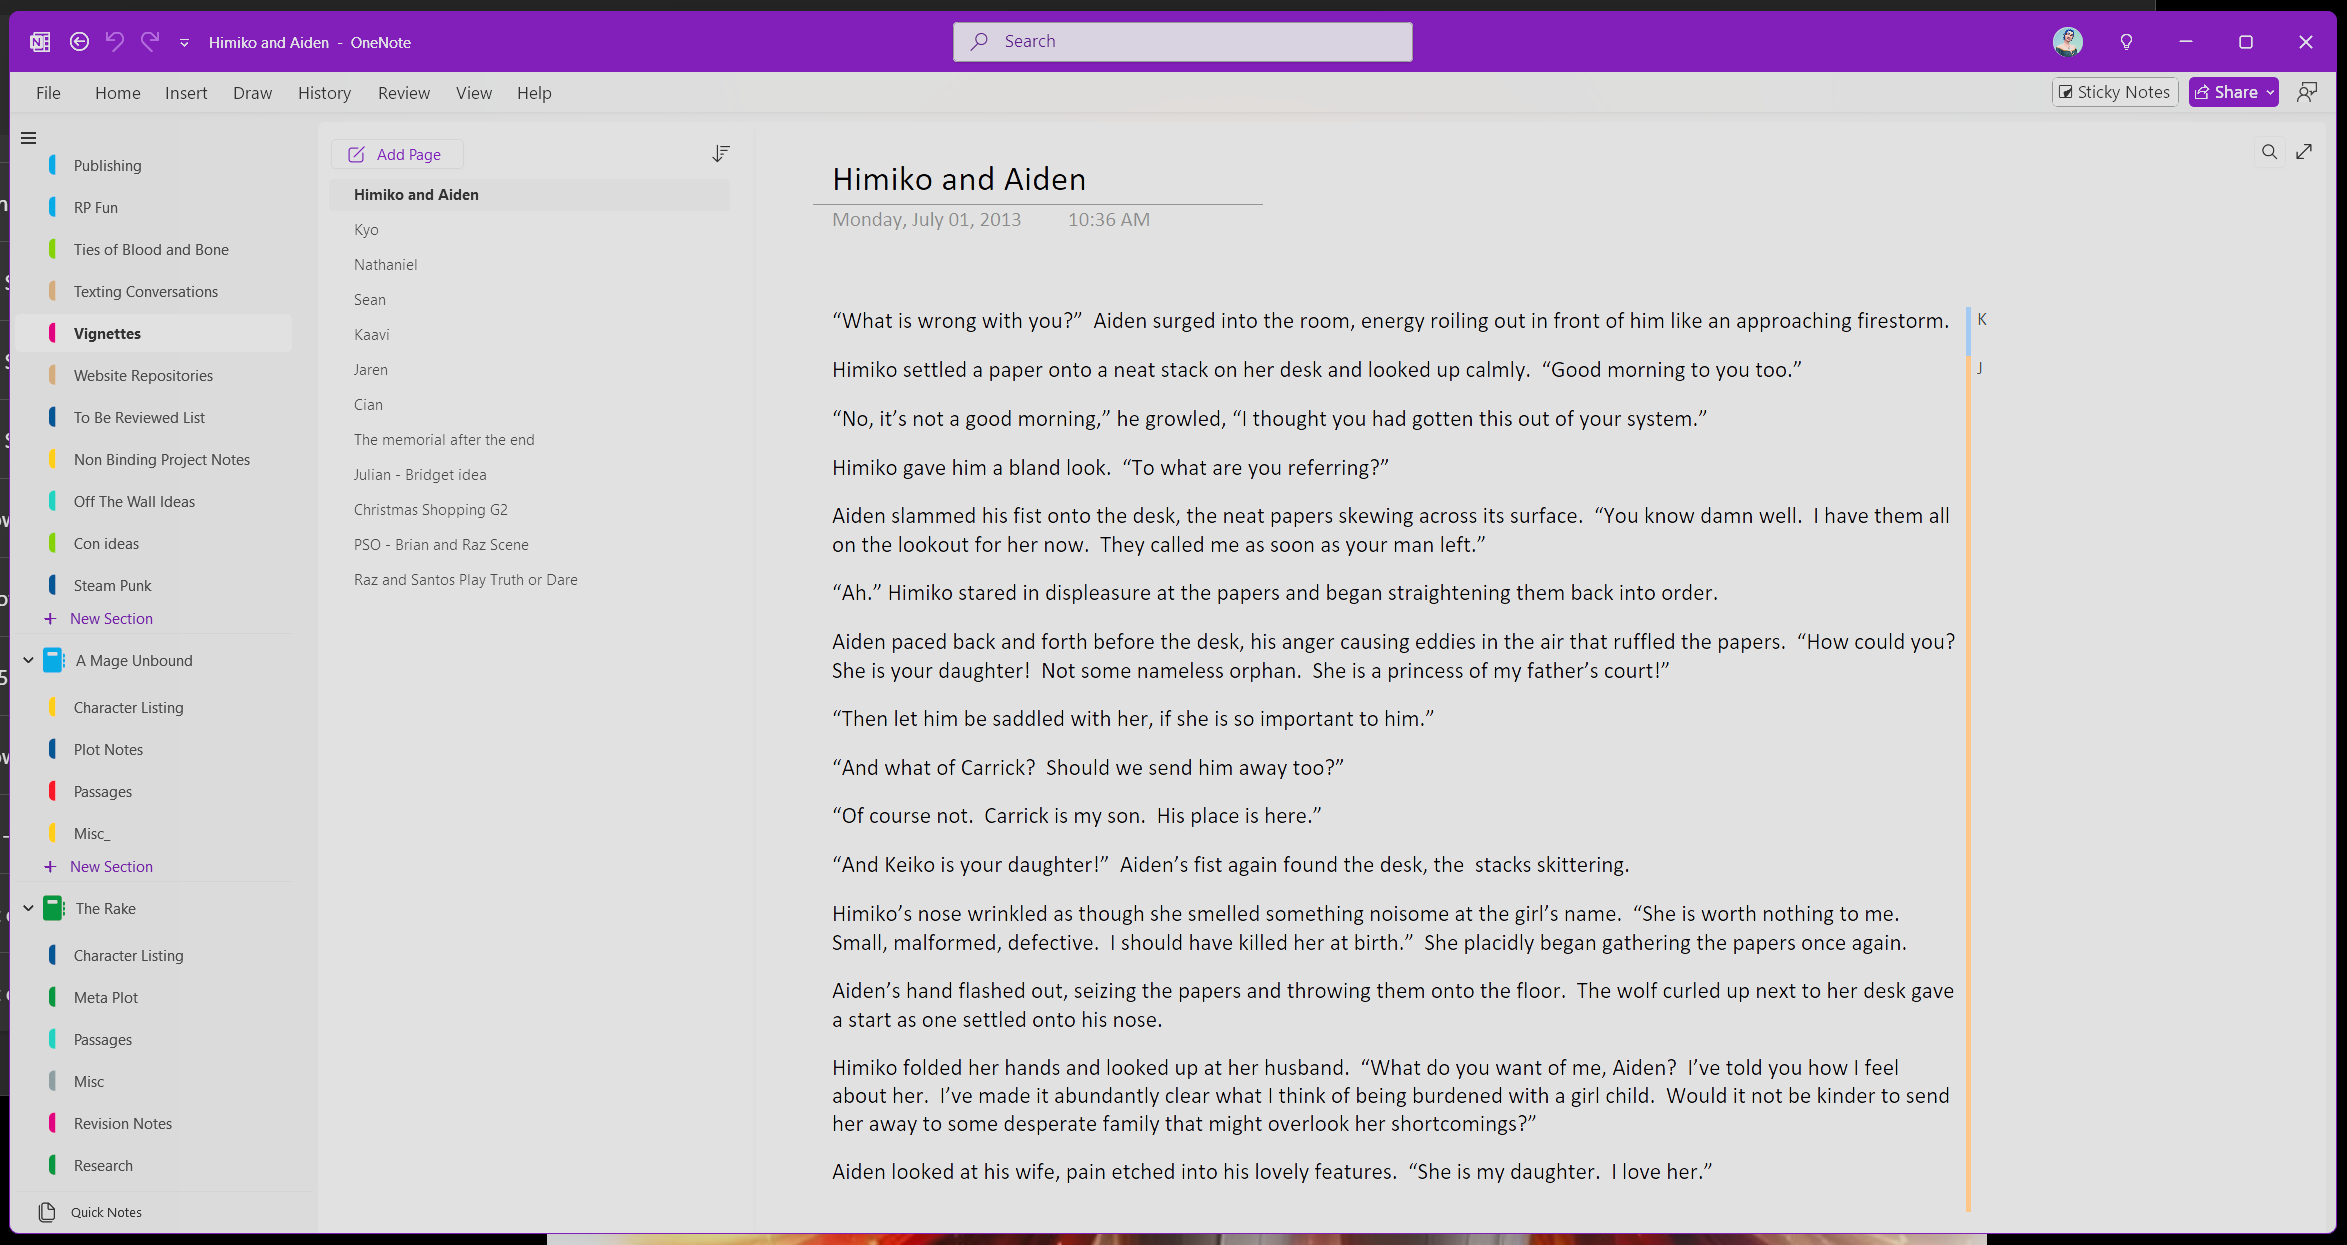Image resolution: width=2347 pixels, height=1245 pixels.
Task: Click in the Search box
Action: click(x=1182, y=42)
